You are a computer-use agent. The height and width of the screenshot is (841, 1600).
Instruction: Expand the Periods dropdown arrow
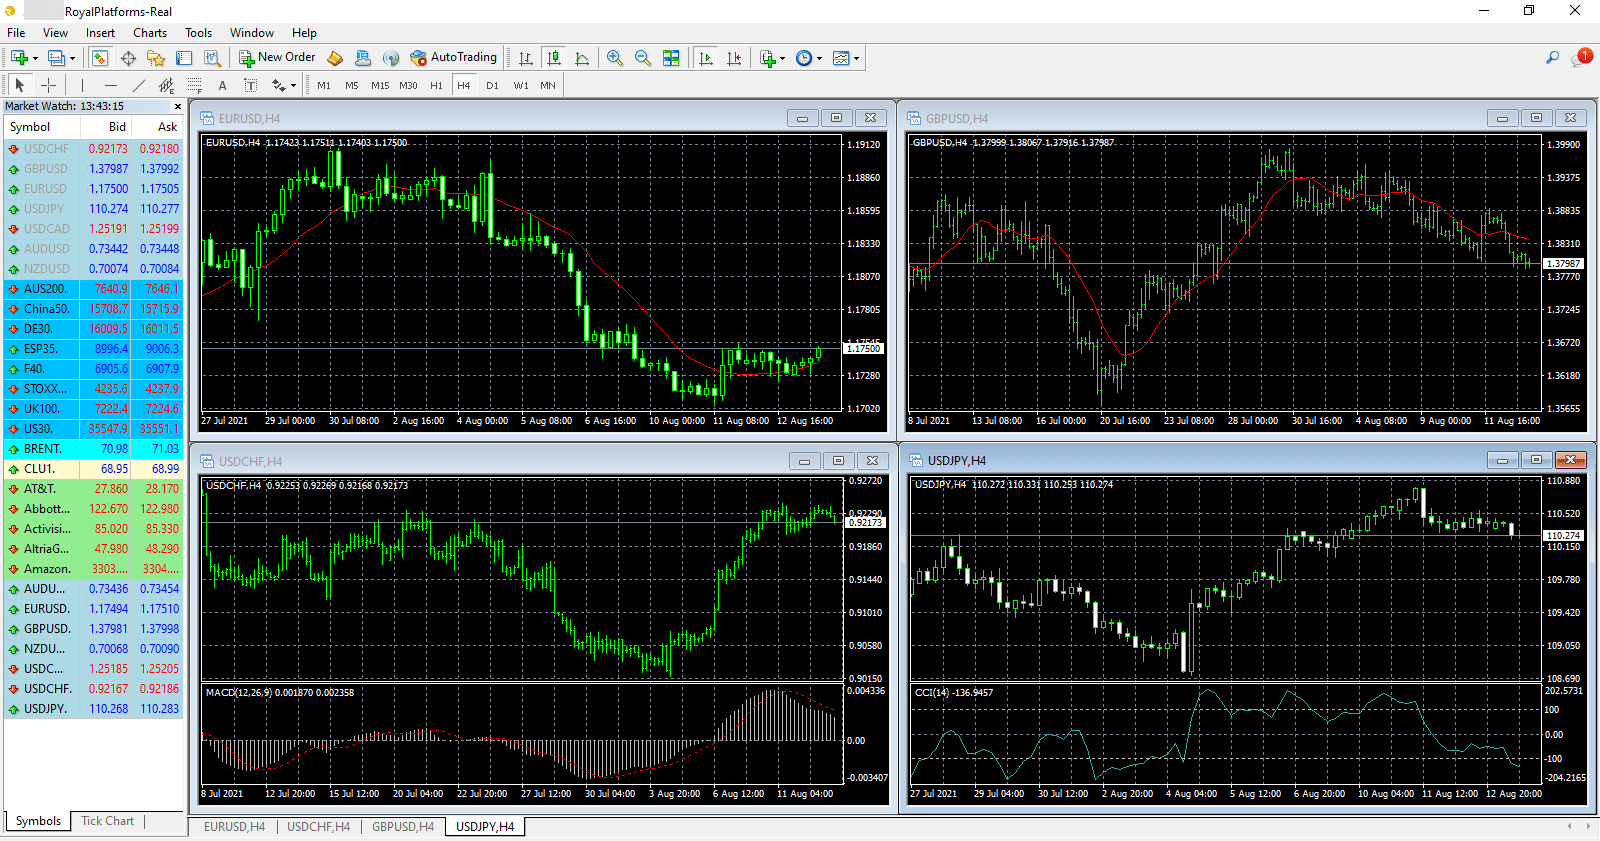coord(819,58)
